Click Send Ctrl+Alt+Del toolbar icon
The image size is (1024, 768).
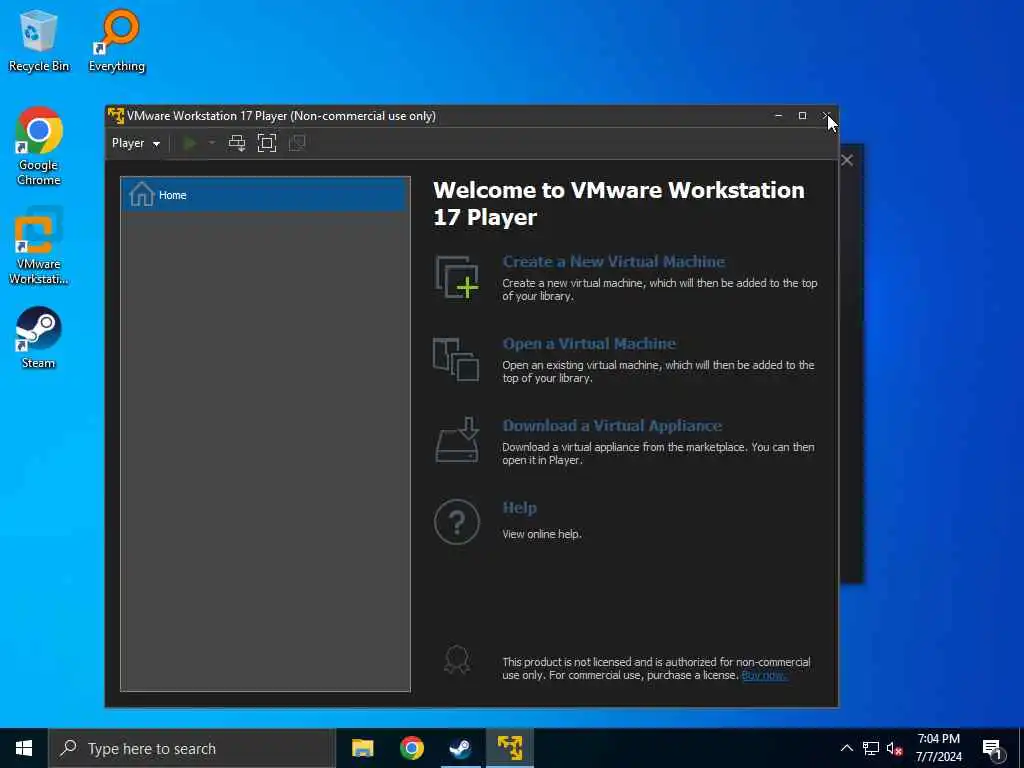point(237,143)
